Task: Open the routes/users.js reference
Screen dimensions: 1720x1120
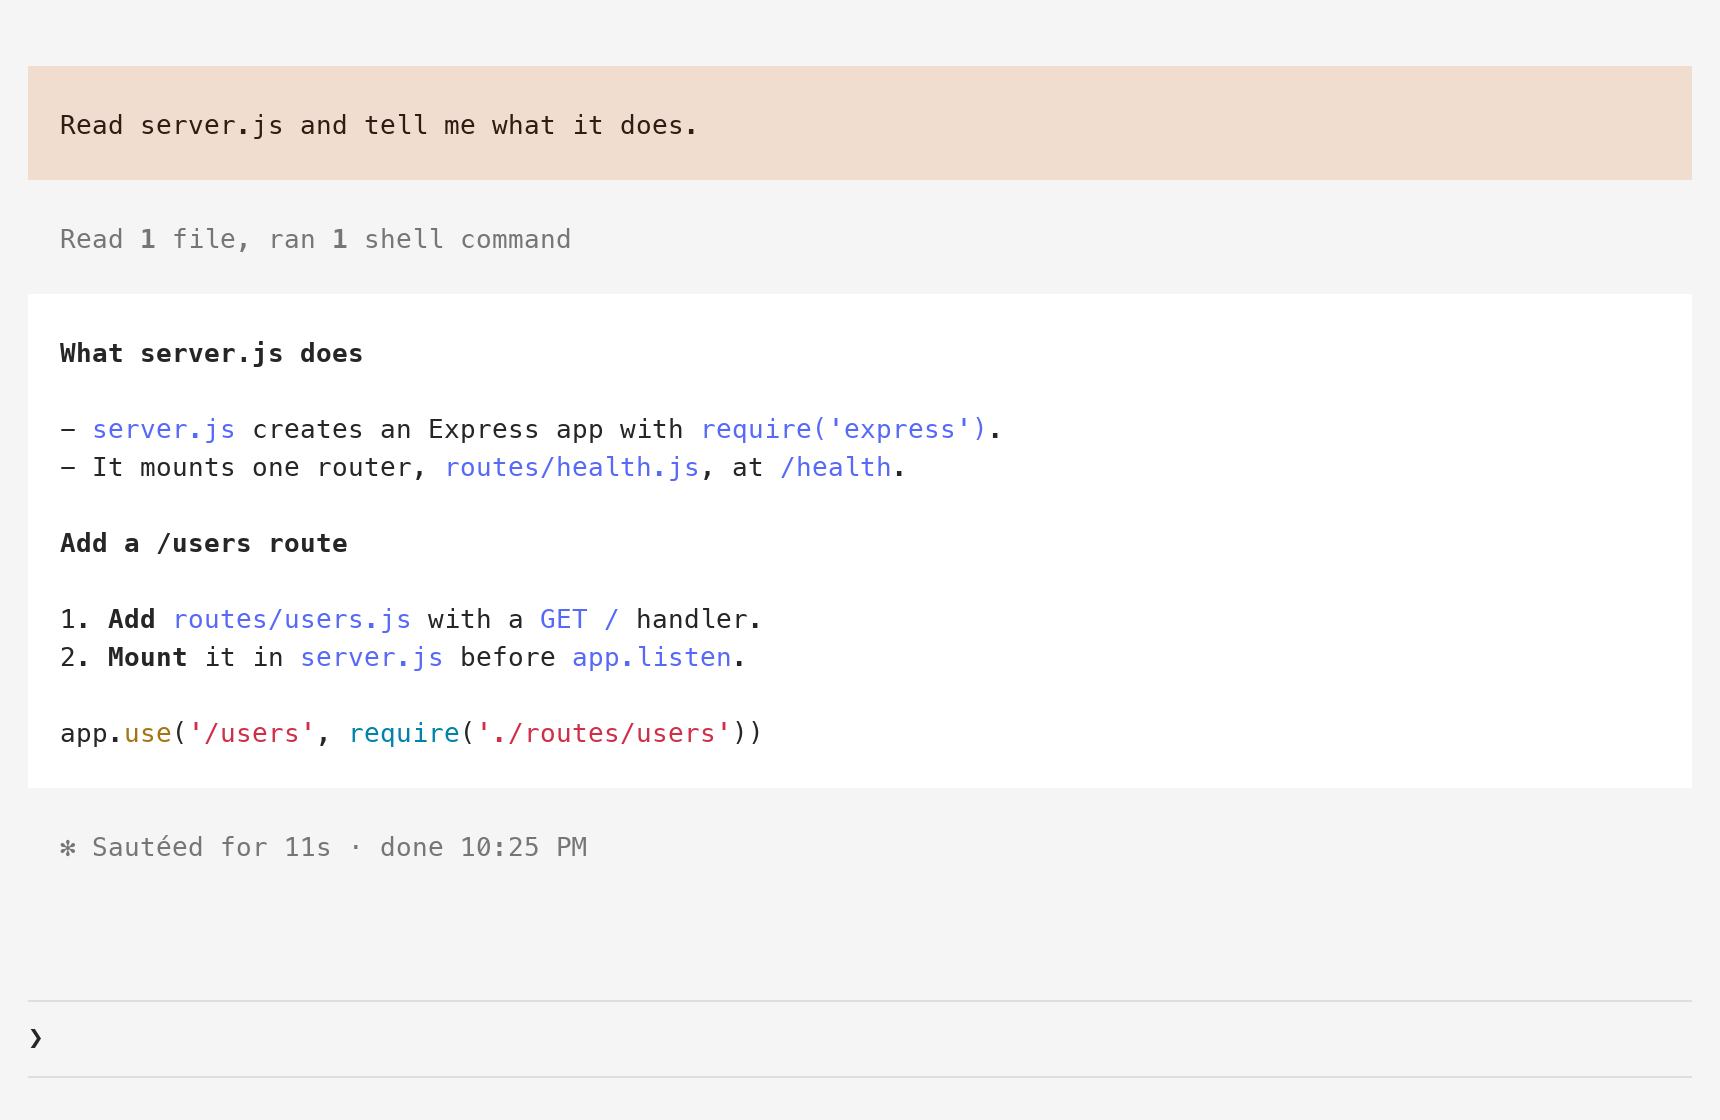Action: 292,620
